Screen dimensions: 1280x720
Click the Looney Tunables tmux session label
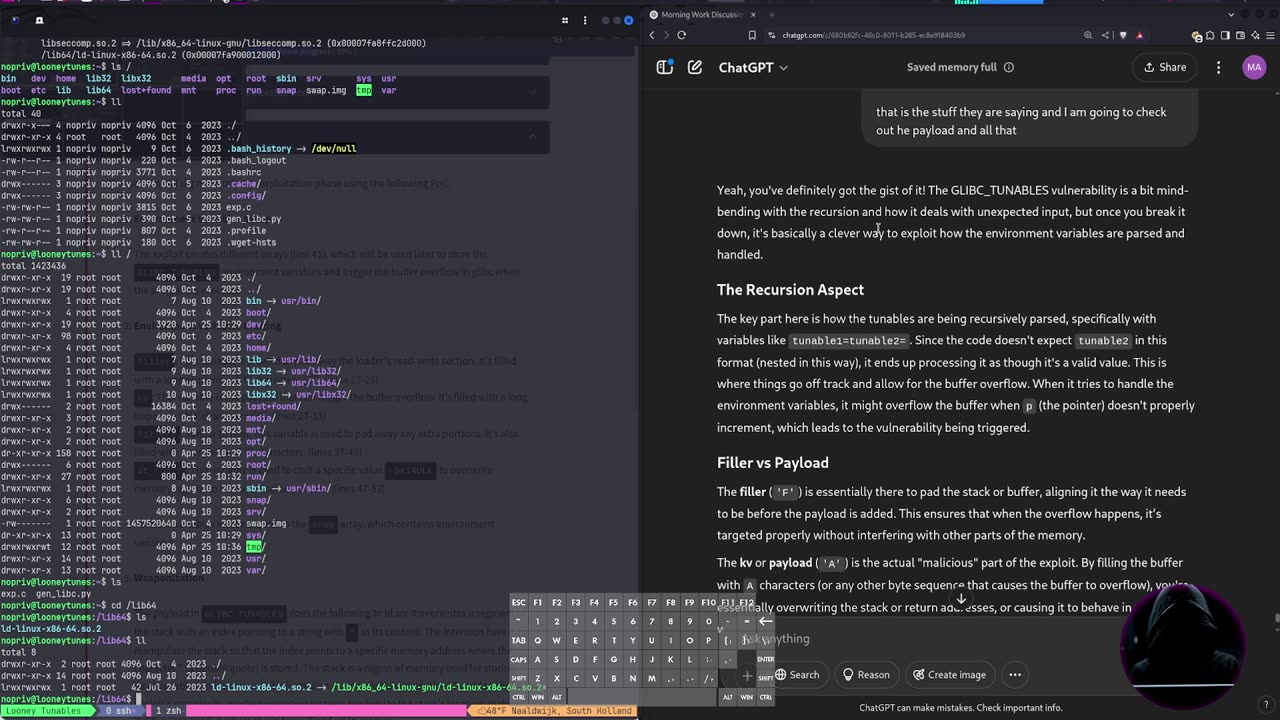[x=46, y=711]
